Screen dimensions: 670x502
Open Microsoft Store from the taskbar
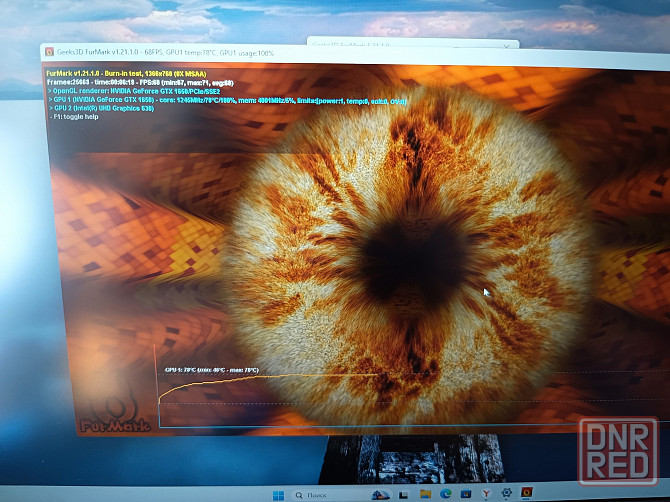click(466, 494)
